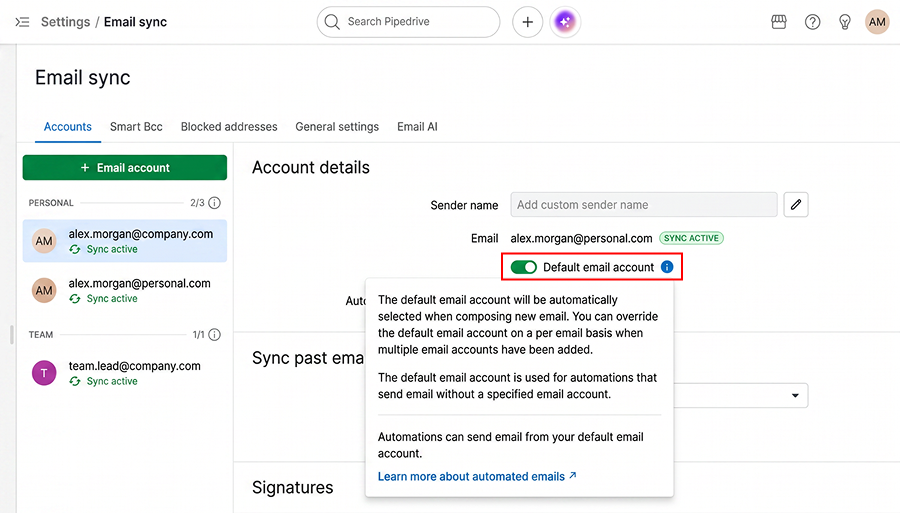Show info for Personal 2/3 limit
900x514 pixels.
(x=215, y=203)
